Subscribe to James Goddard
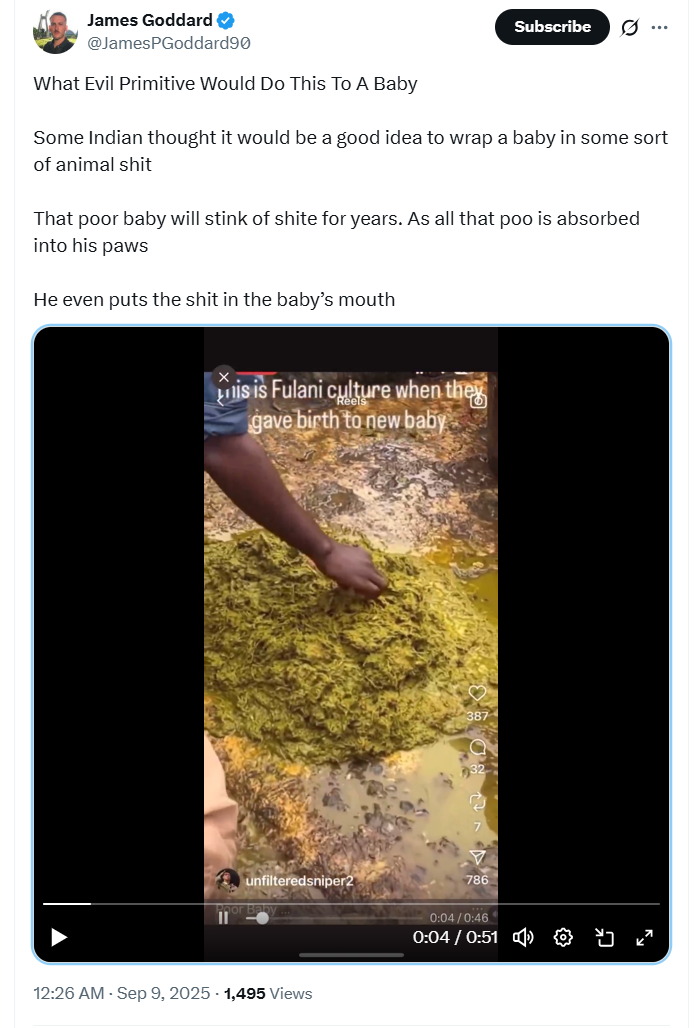Screen dimensions: 694x1028 pyautogui.click(x=552, y=27)
